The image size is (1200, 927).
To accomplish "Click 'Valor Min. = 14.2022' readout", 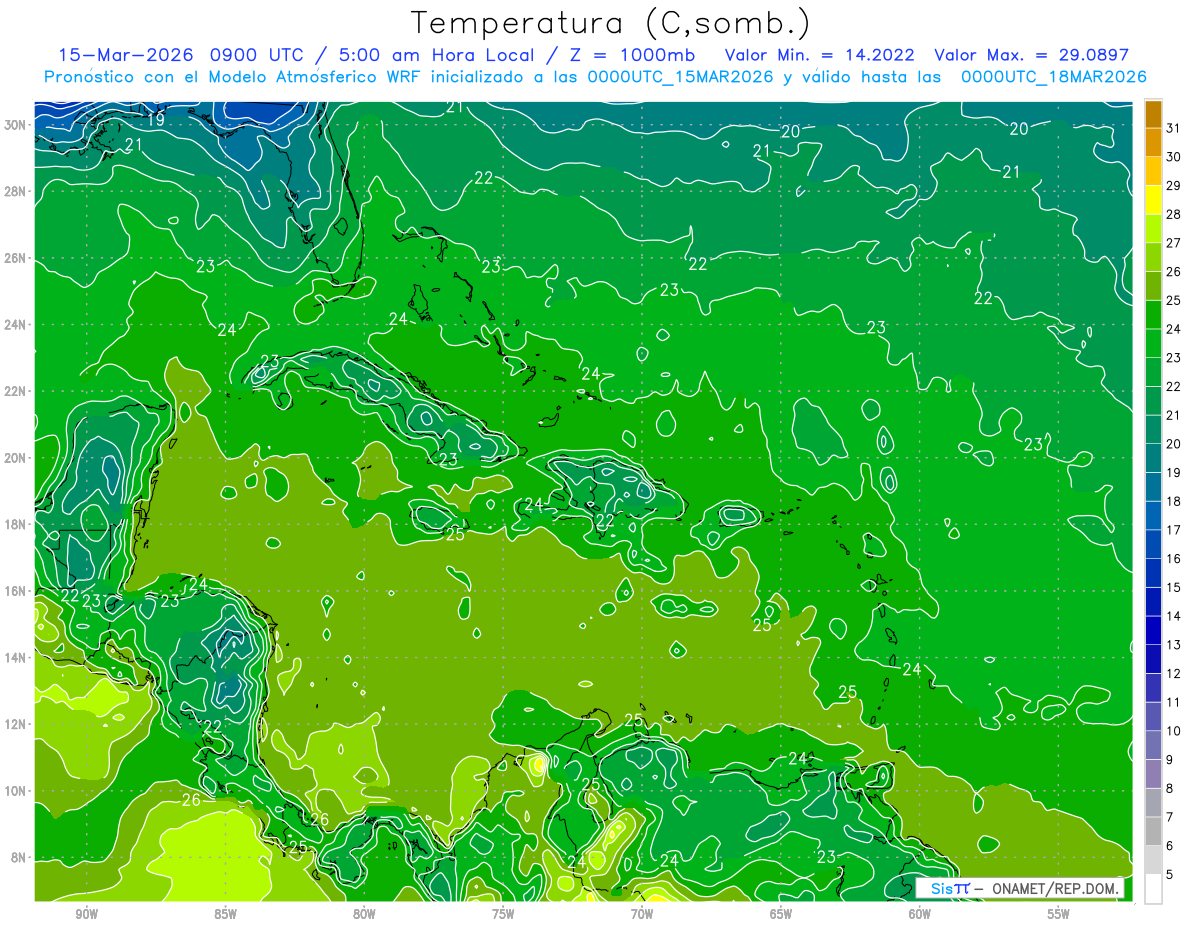I will (820, 55).
